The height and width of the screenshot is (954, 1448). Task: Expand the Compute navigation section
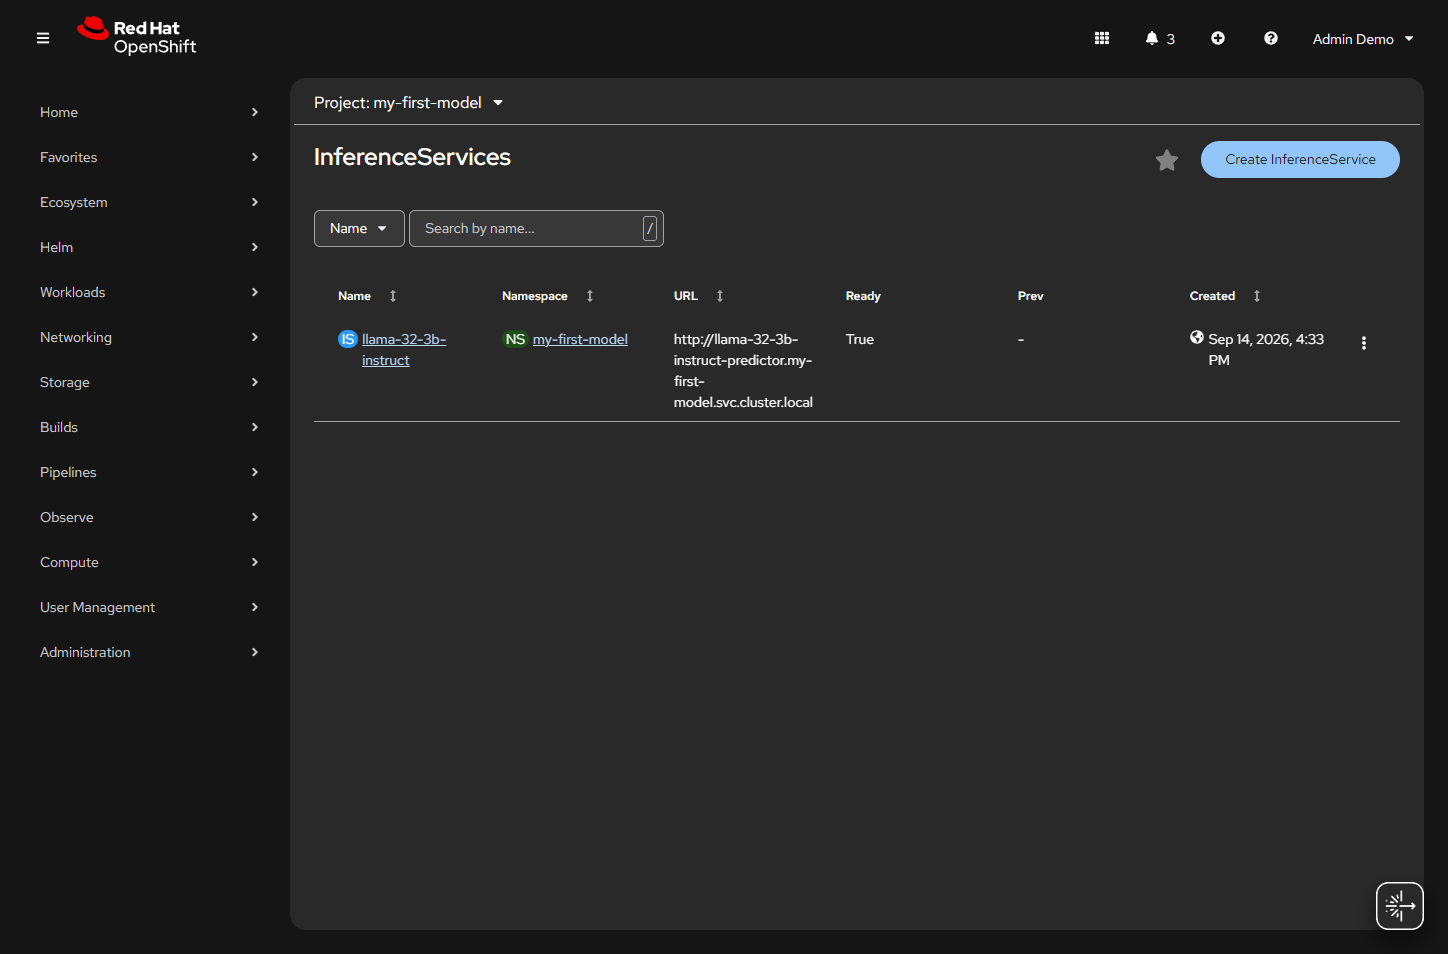tap(149, 562)
